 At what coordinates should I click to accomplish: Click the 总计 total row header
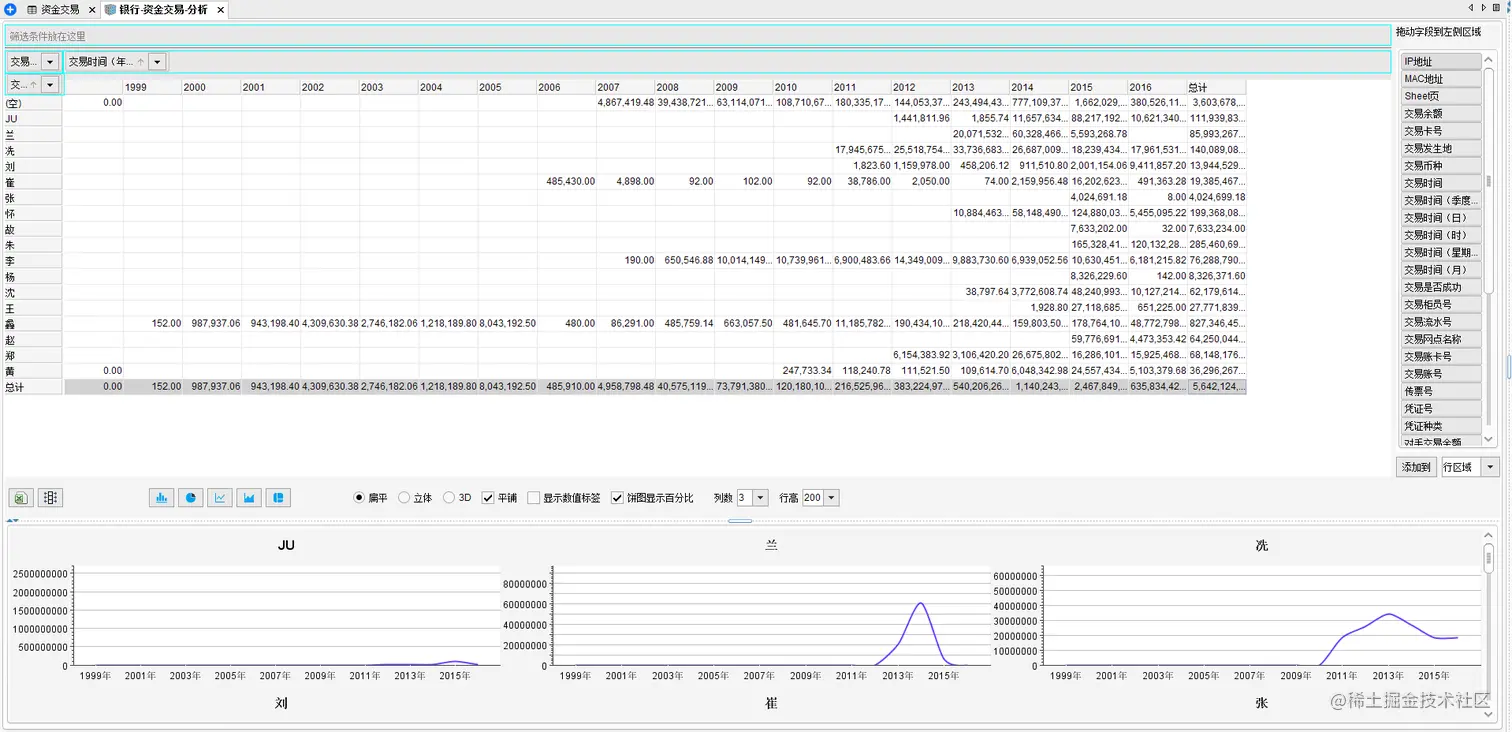[33, 387]
